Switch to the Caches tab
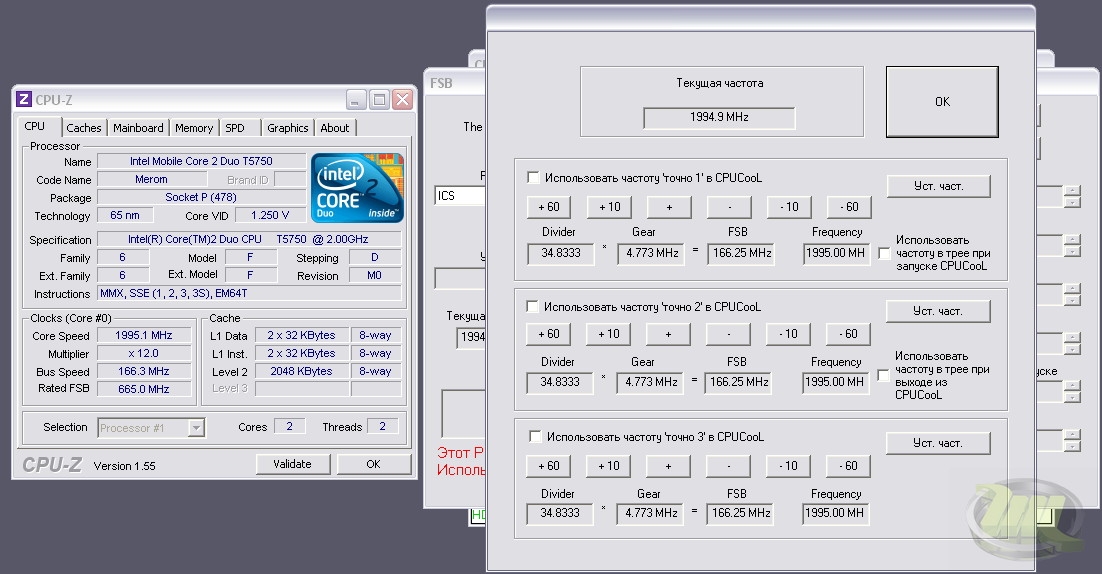 click(84, 128)
